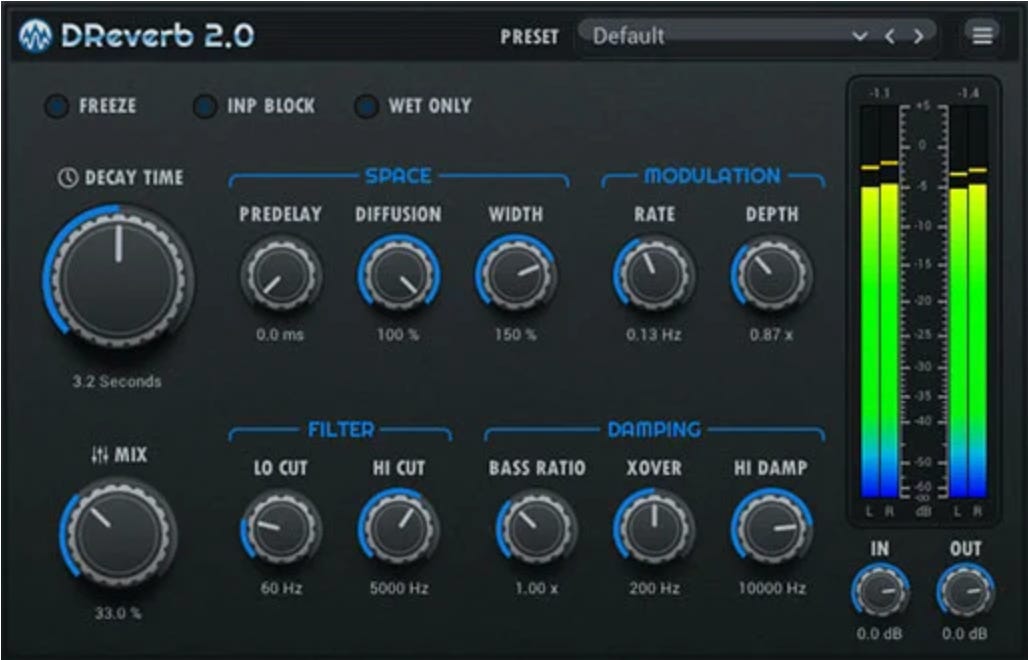Click the Hi Cut filter knob
The width and height of the screenshot is (1028, 660).
[398, 529]
